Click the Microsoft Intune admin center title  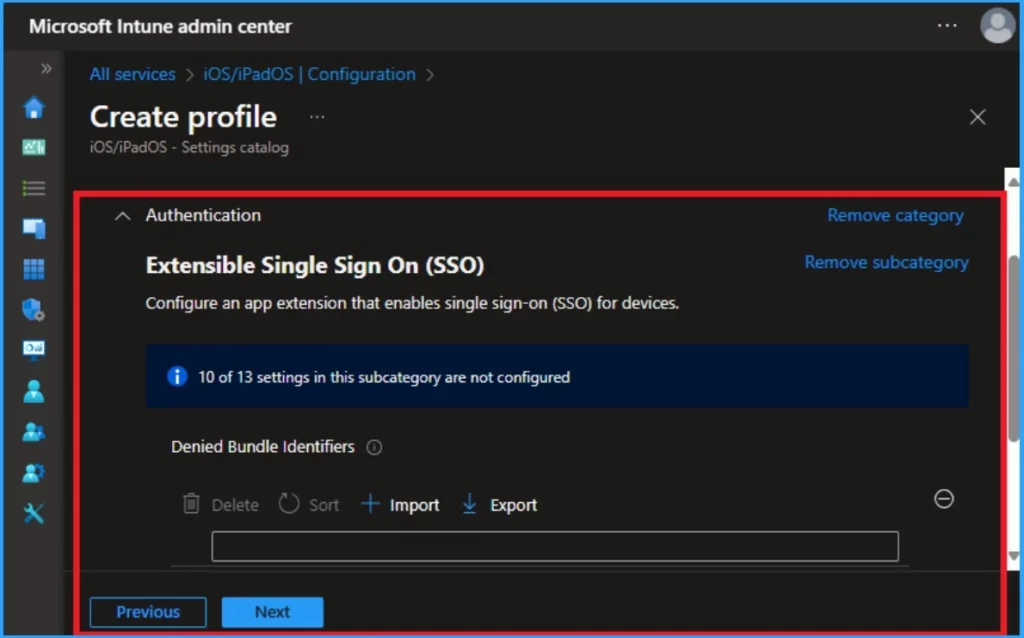pos(161,26)
